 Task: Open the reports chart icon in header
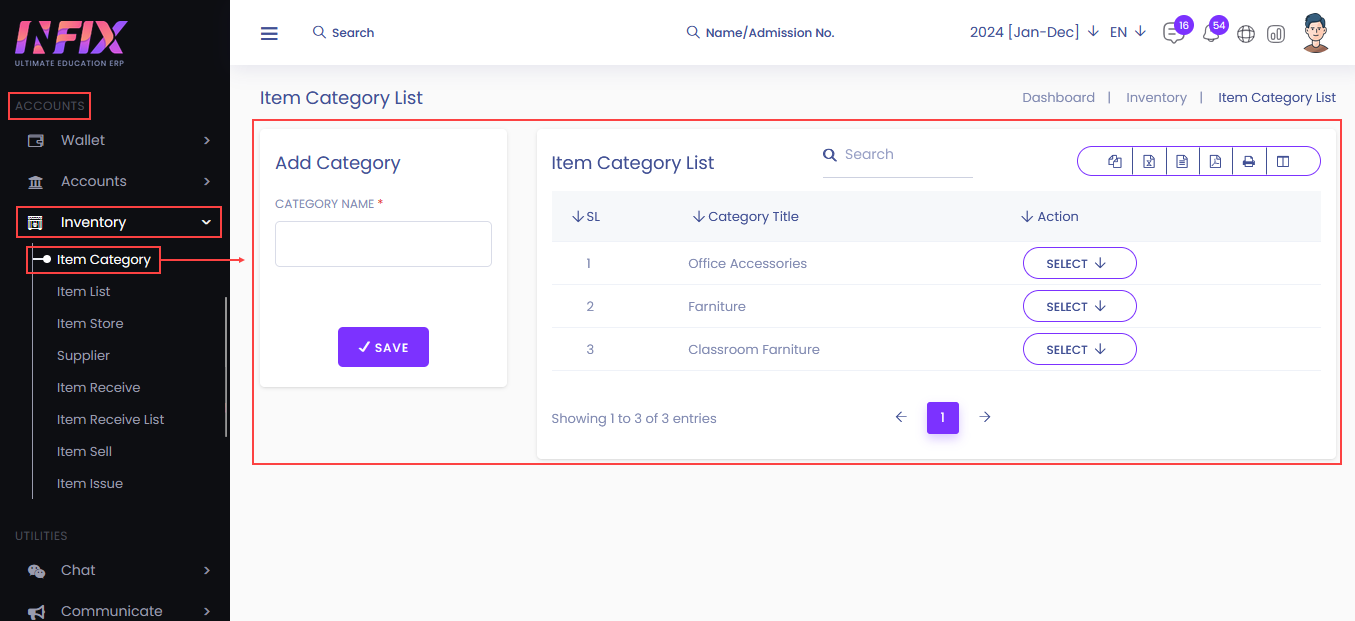coord(1276,34)
